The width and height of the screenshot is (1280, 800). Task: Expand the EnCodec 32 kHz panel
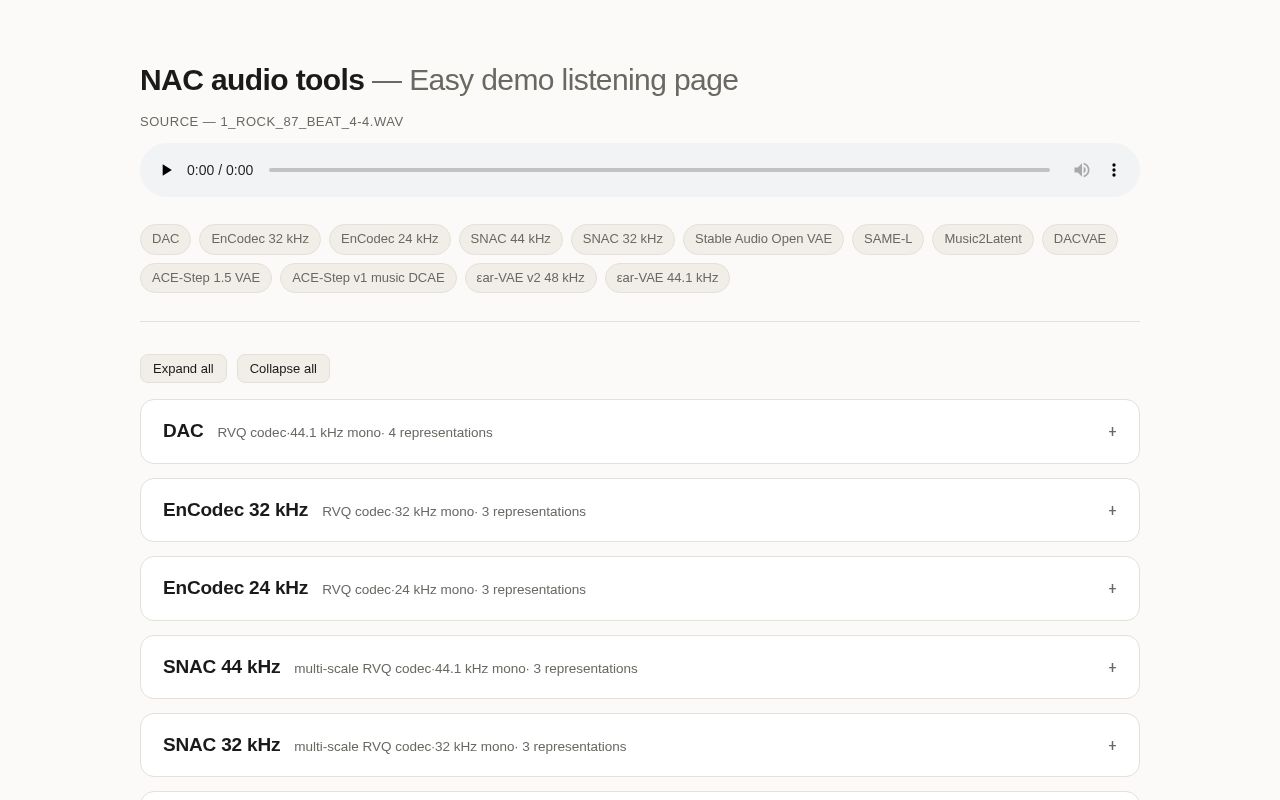pyautogui.click(x=640, y=510)
